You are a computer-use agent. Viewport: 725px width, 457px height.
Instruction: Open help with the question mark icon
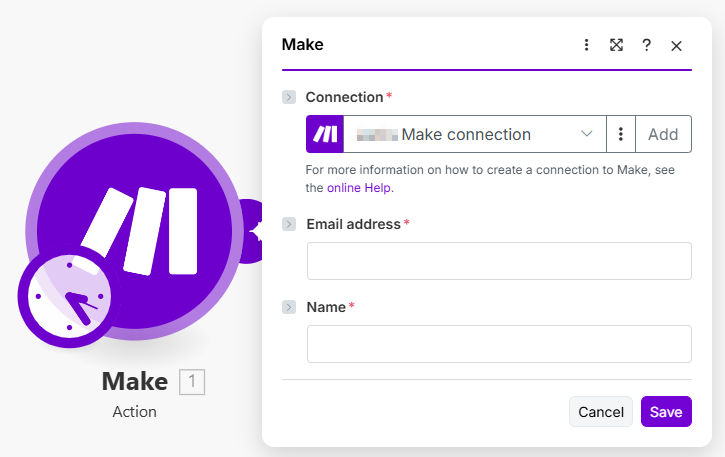[x=647, y=45]
